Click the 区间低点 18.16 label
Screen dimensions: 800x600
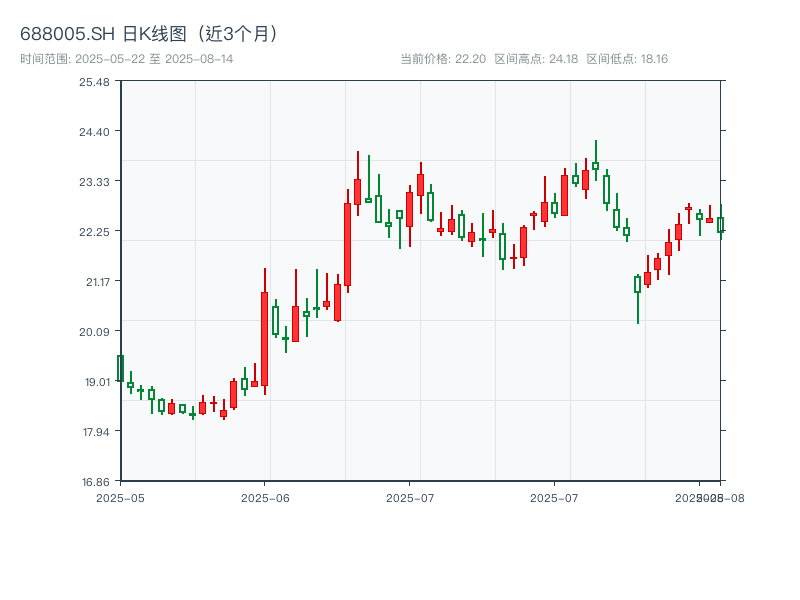pyautogui.click(x=627, y=59)
